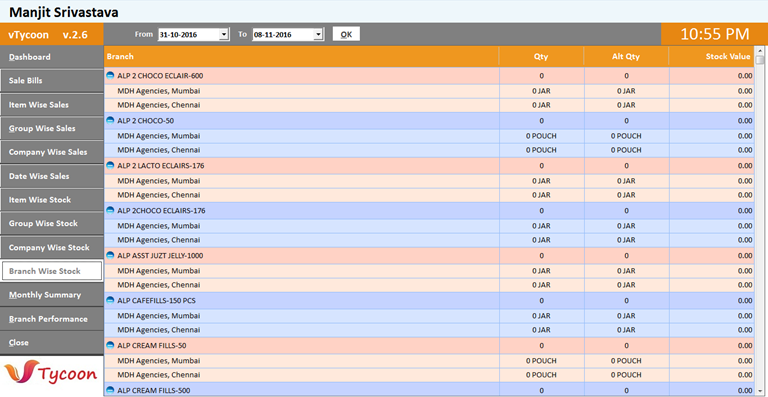Viewport: 768px width, 397px height.
Task: Open Date Wise Sales report
Action: [x=51, y=176]
